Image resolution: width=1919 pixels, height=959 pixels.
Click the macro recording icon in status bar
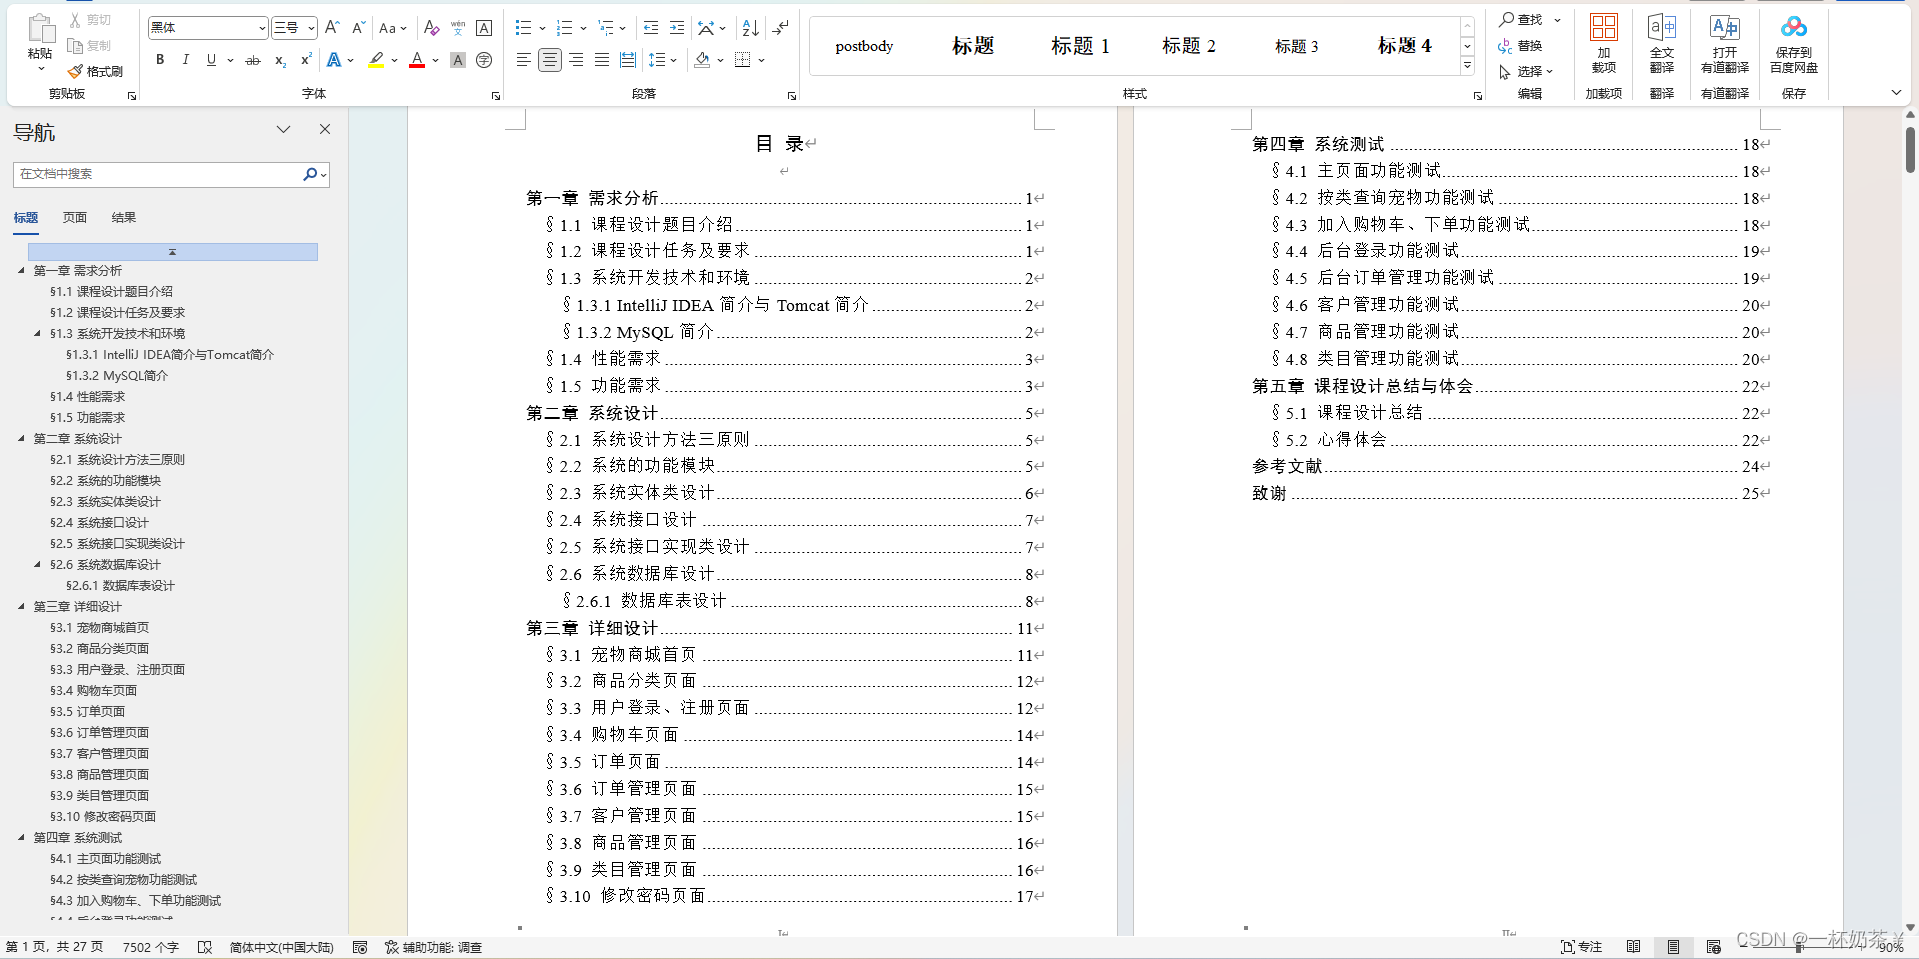click(x=360, y=947)
